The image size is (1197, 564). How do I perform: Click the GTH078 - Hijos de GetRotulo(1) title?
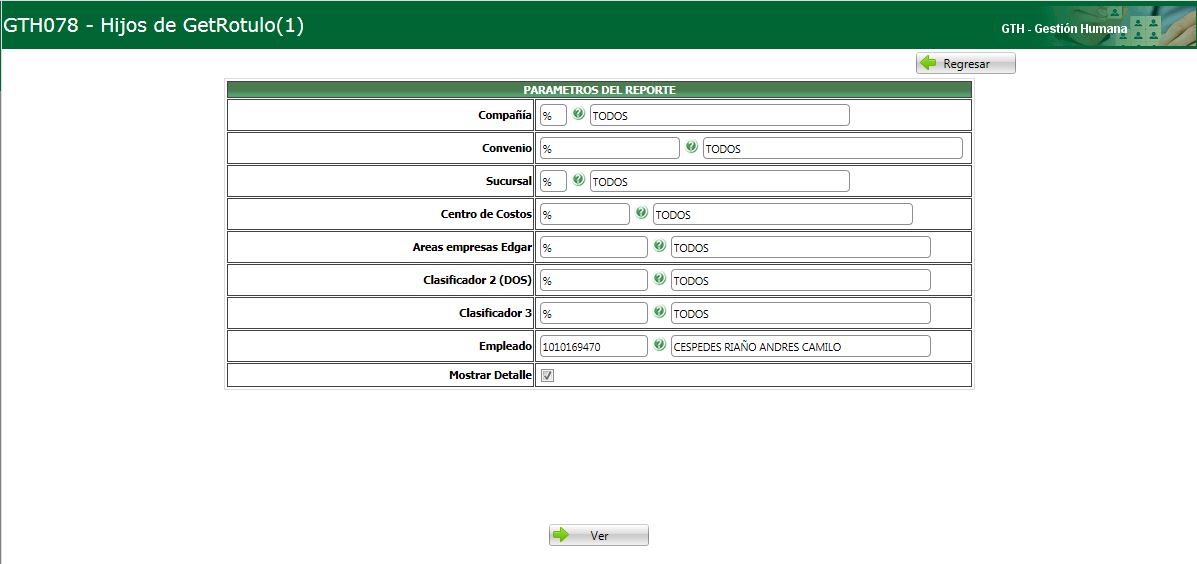[154, 26]
